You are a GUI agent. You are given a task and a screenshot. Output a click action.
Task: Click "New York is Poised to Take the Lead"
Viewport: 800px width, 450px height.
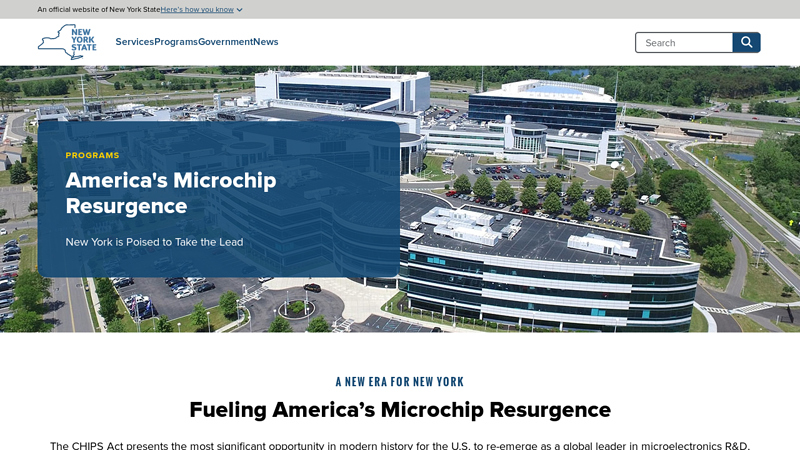(x=154, y=242)
